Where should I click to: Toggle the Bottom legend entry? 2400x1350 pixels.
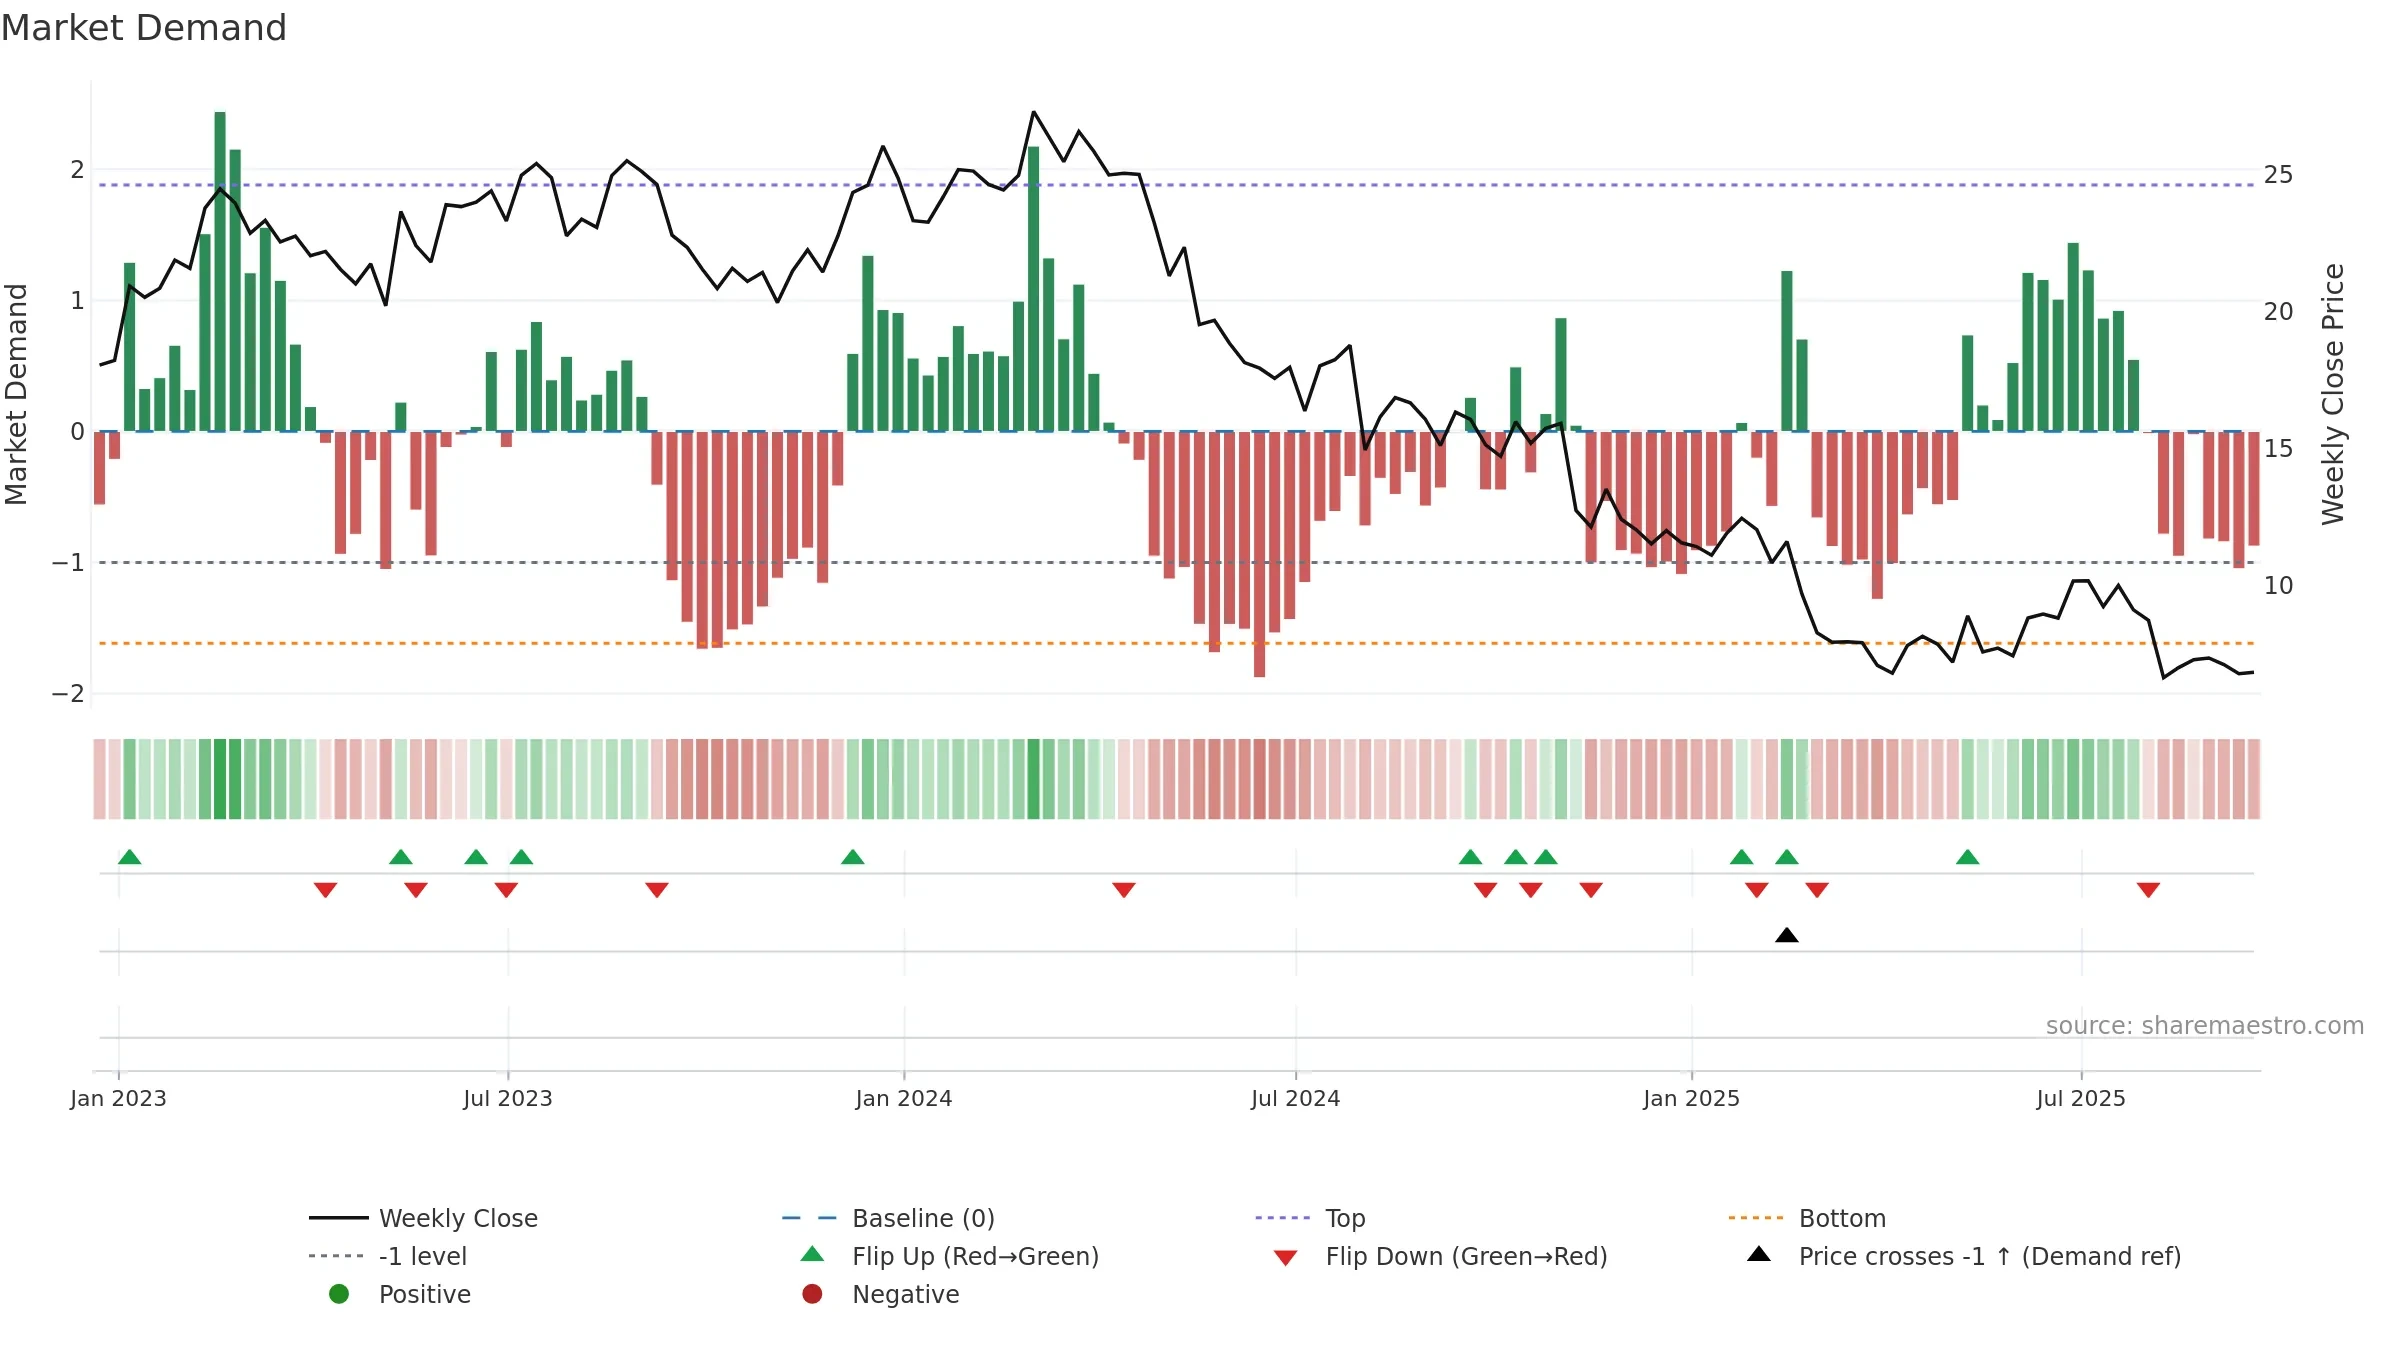pos(1842,1218)
